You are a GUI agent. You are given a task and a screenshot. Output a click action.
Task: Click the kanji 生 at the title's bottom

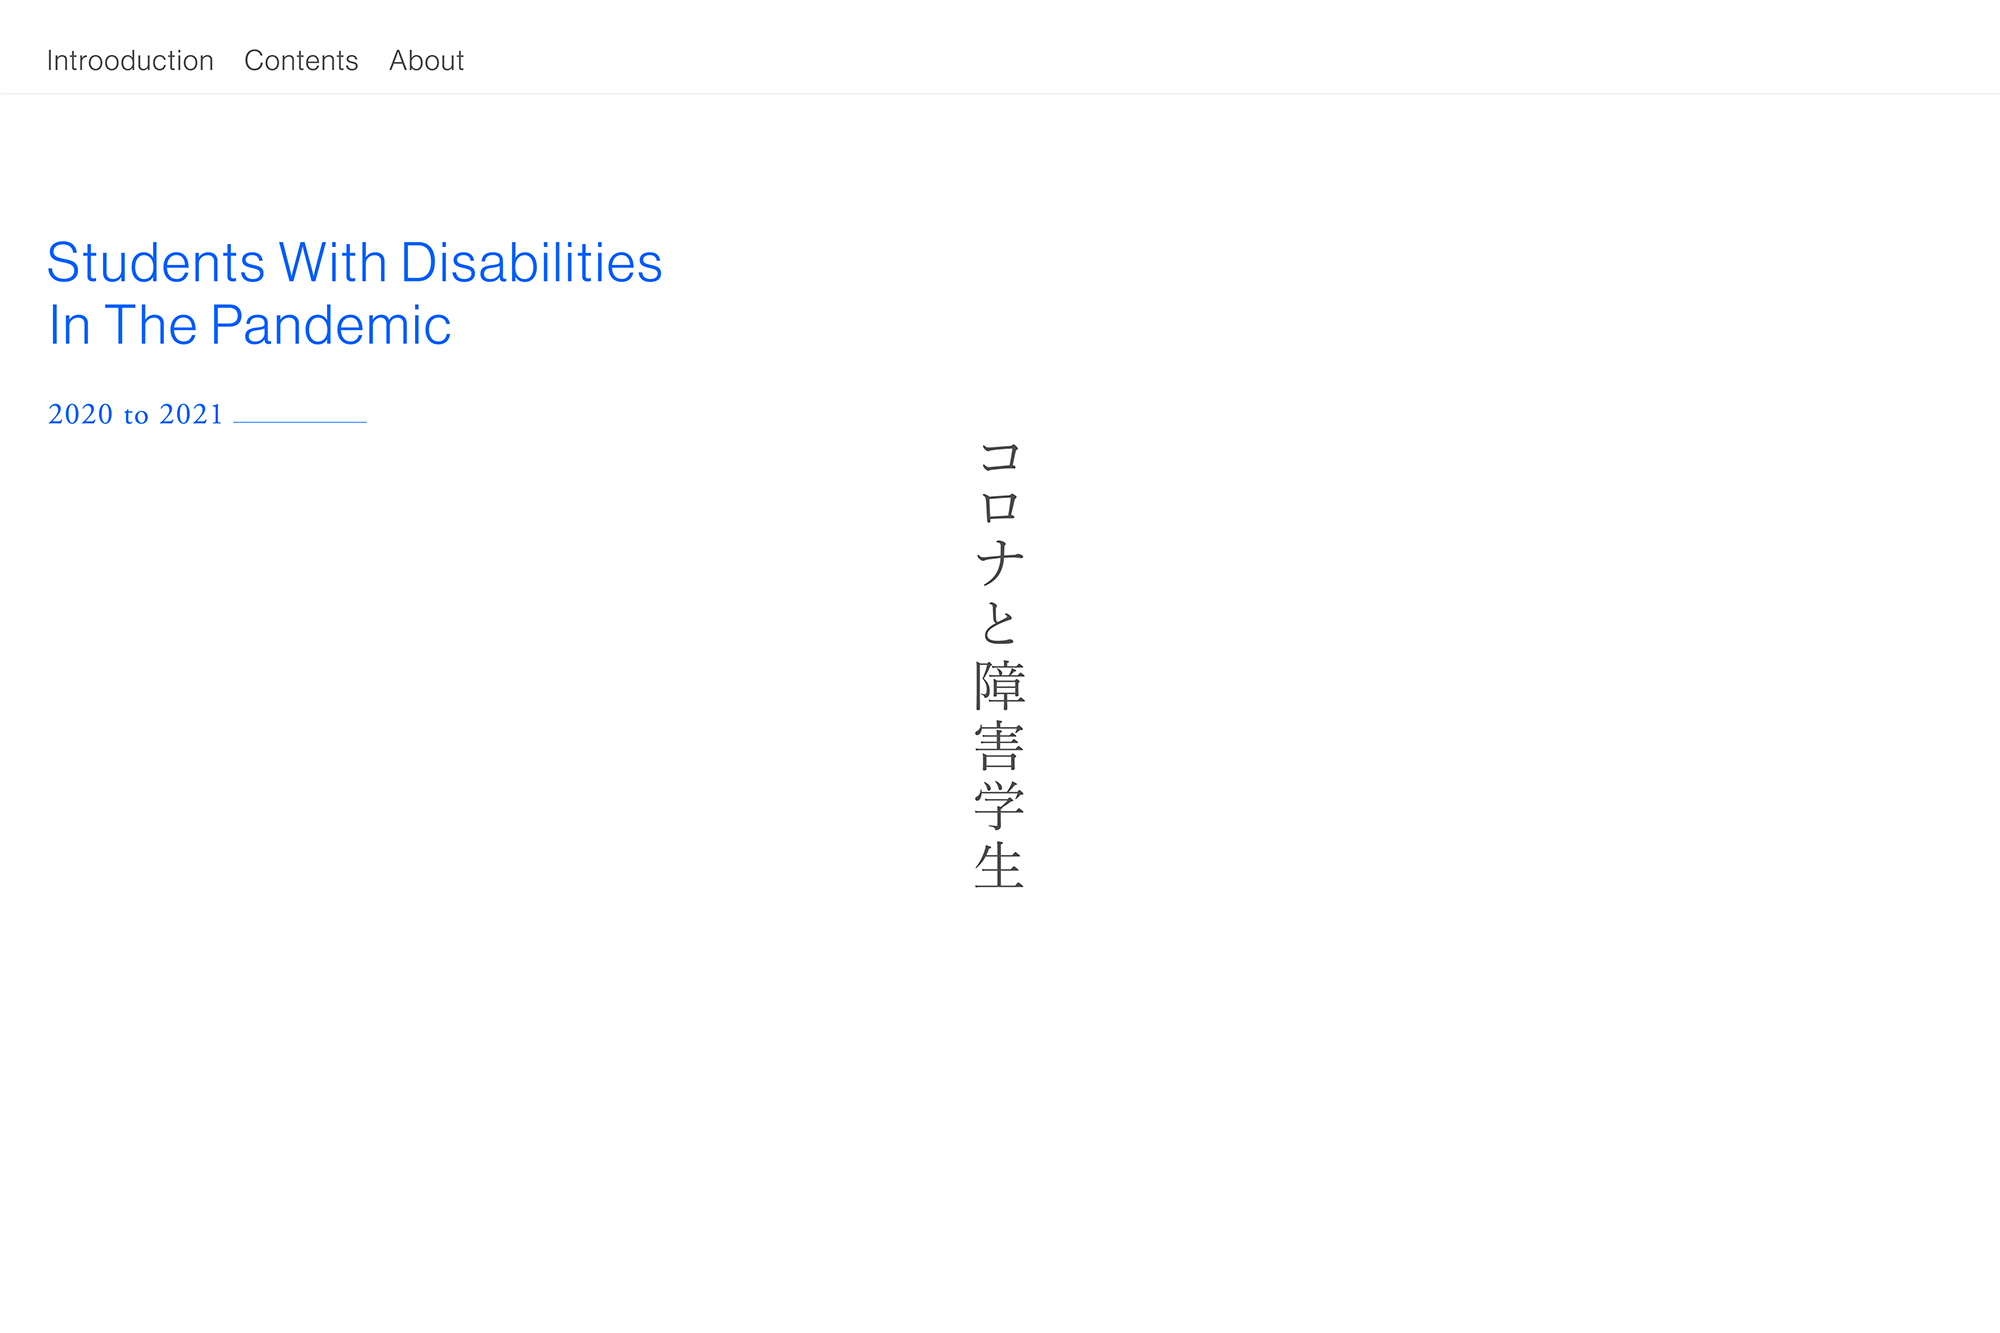click(999, 865)
